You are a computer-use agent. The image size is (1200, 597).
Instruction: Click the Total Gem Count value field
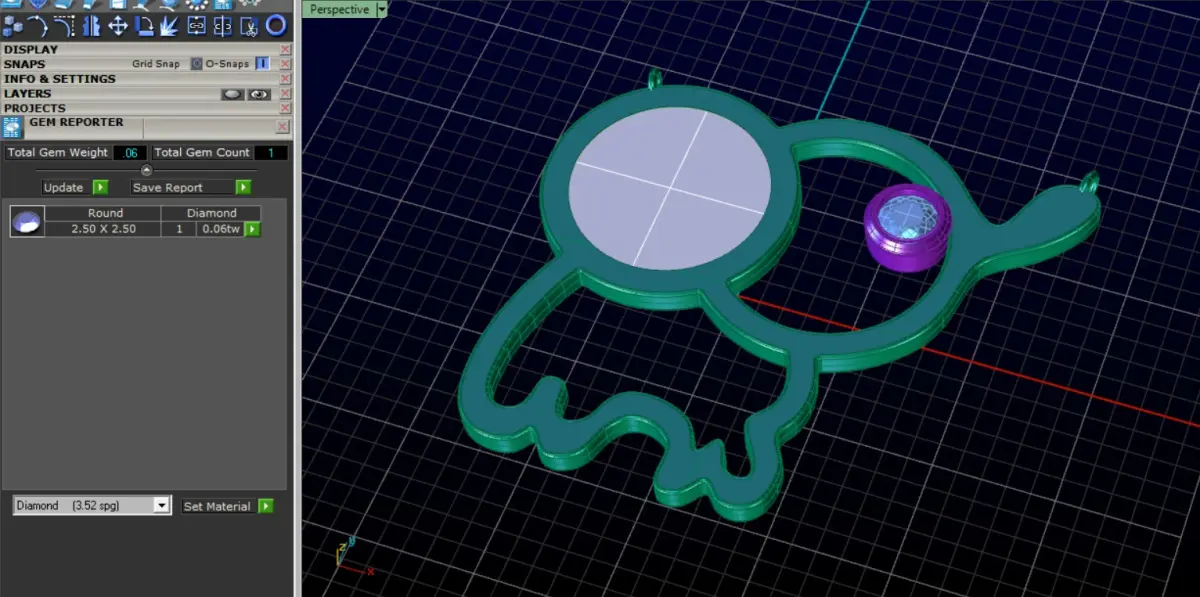tap(271, 153)
